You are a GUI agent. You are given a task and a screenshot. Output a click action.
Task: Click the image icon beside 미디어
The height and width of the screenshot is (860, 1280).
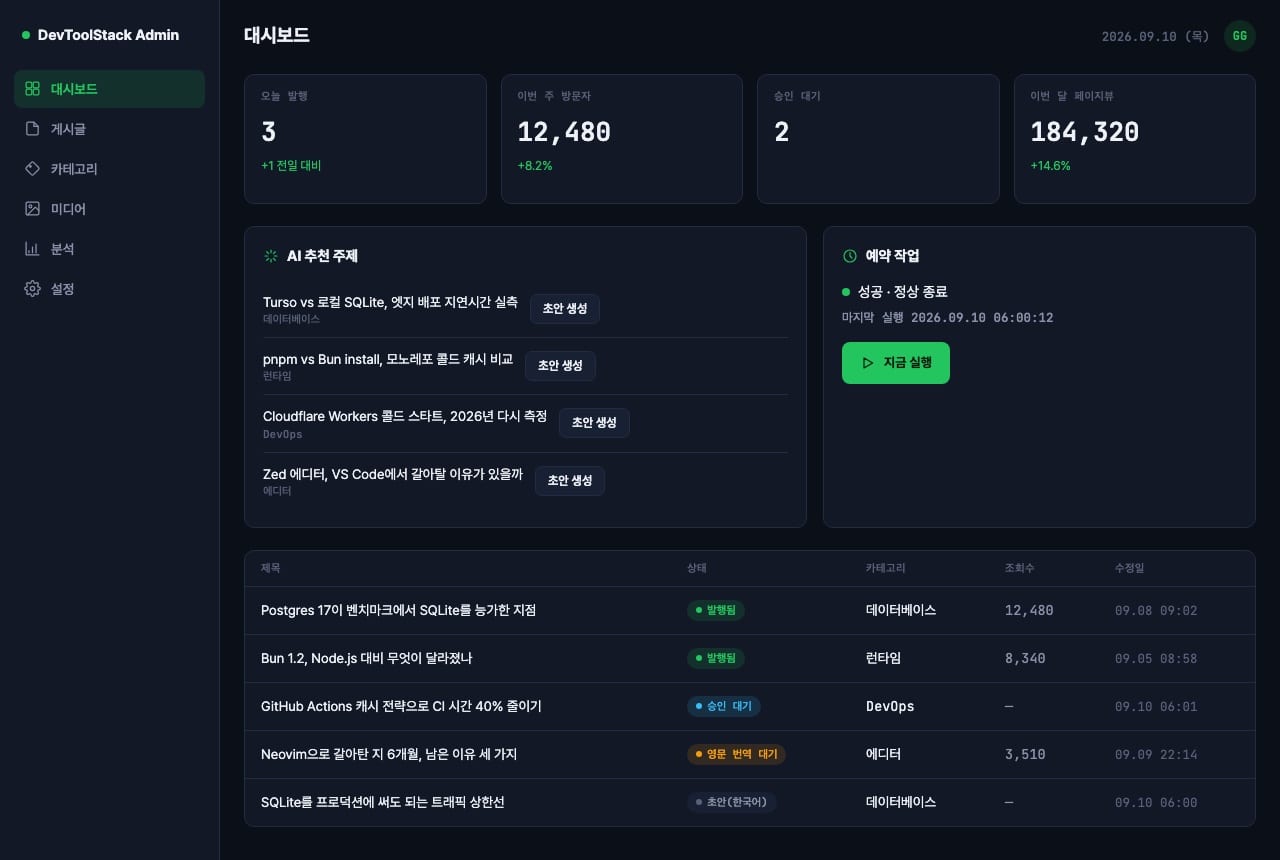33,209
